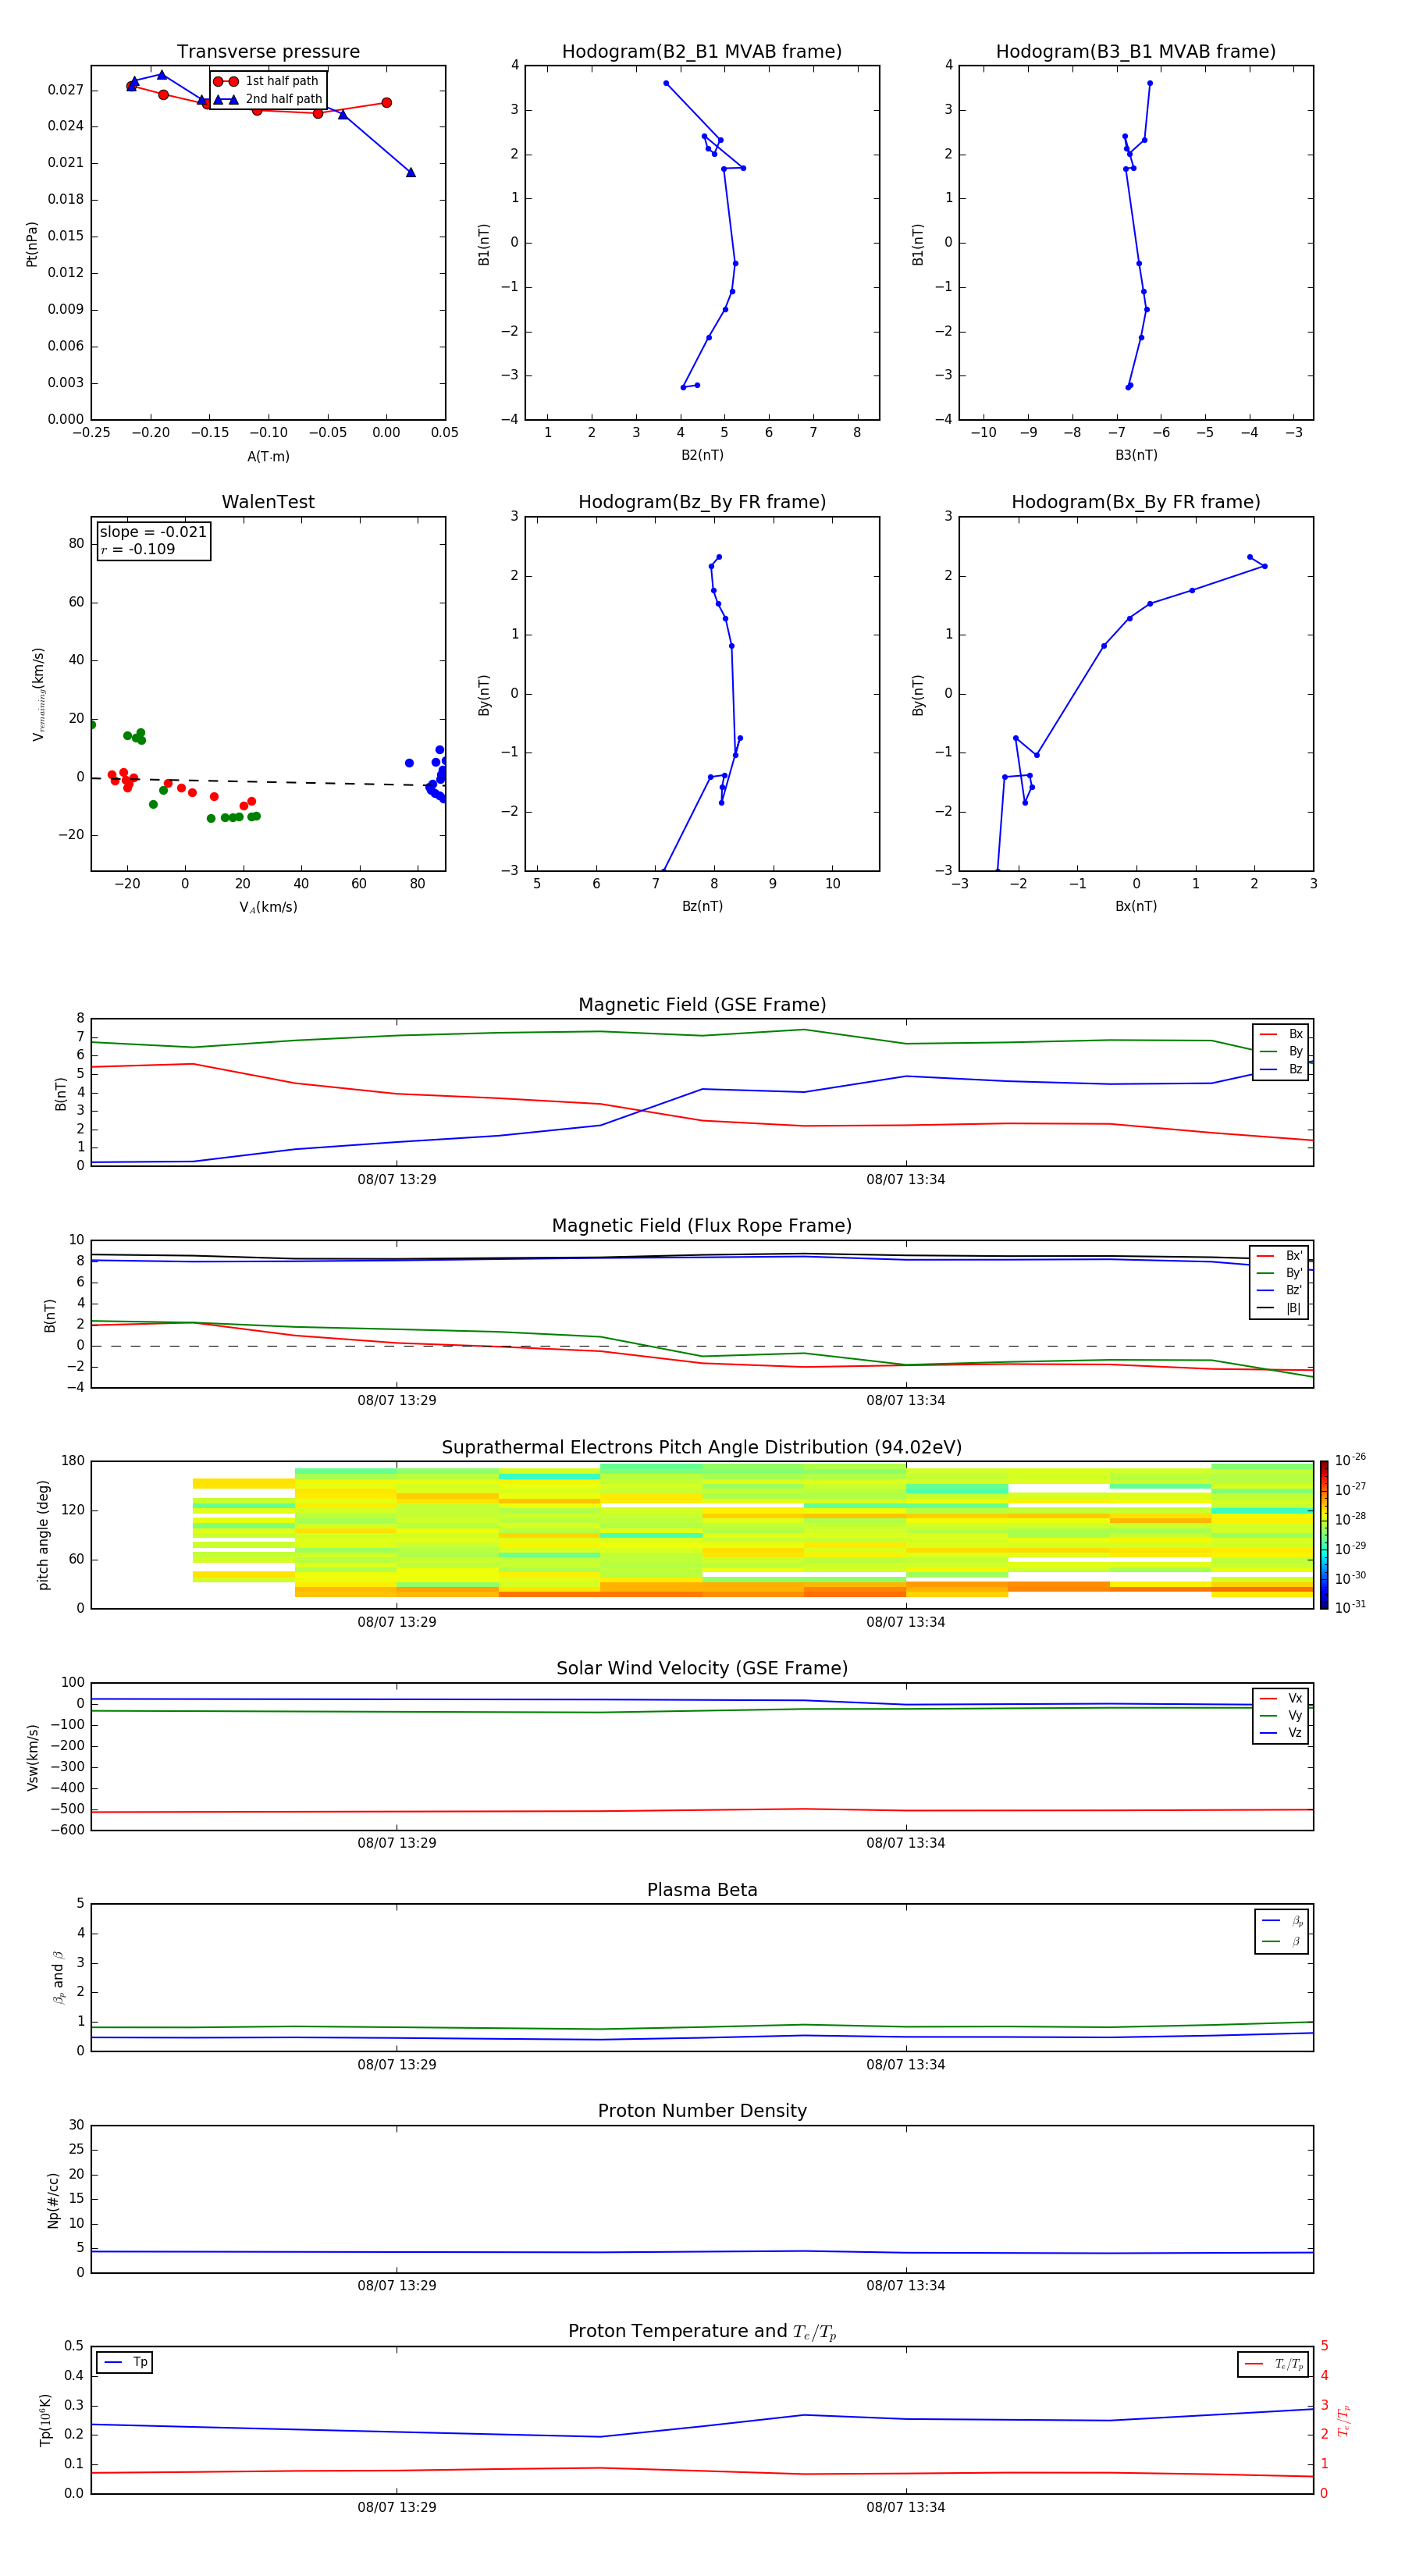Click the "Bz(nT)" x-axis label

click(x=702, y=906)
